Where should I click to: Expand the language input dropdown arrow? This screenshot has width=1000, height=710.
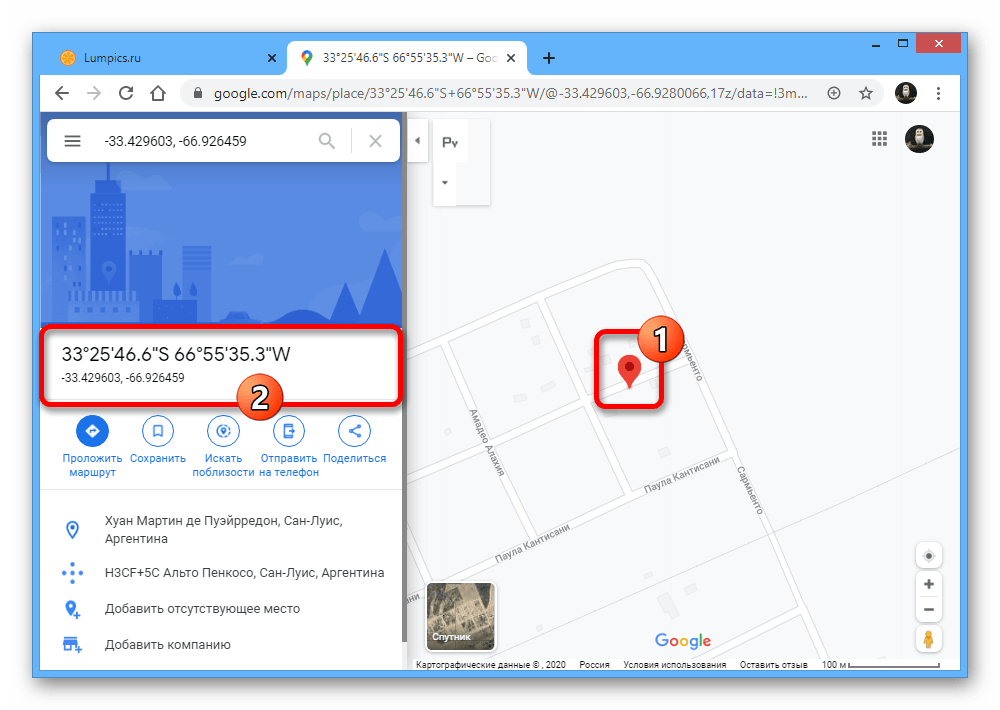pos(446,183)
